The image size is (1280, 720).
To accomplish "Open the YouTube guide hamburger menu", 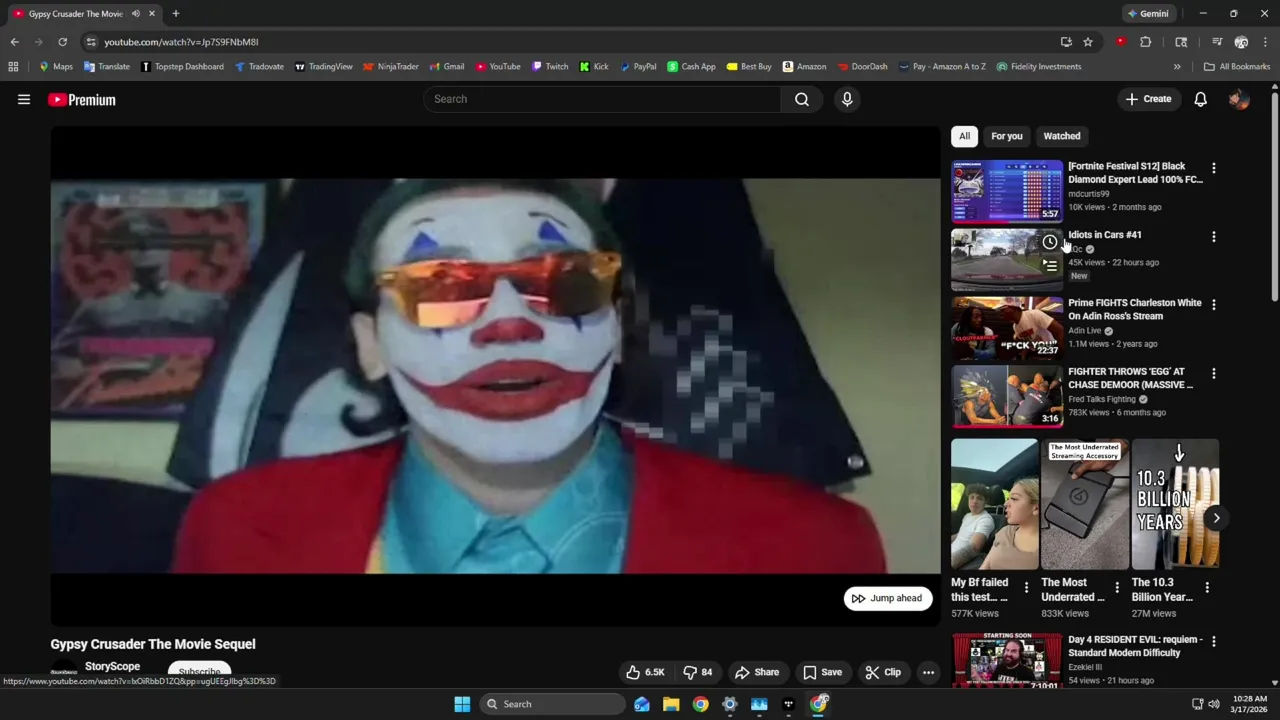I will tap(24, 99).
